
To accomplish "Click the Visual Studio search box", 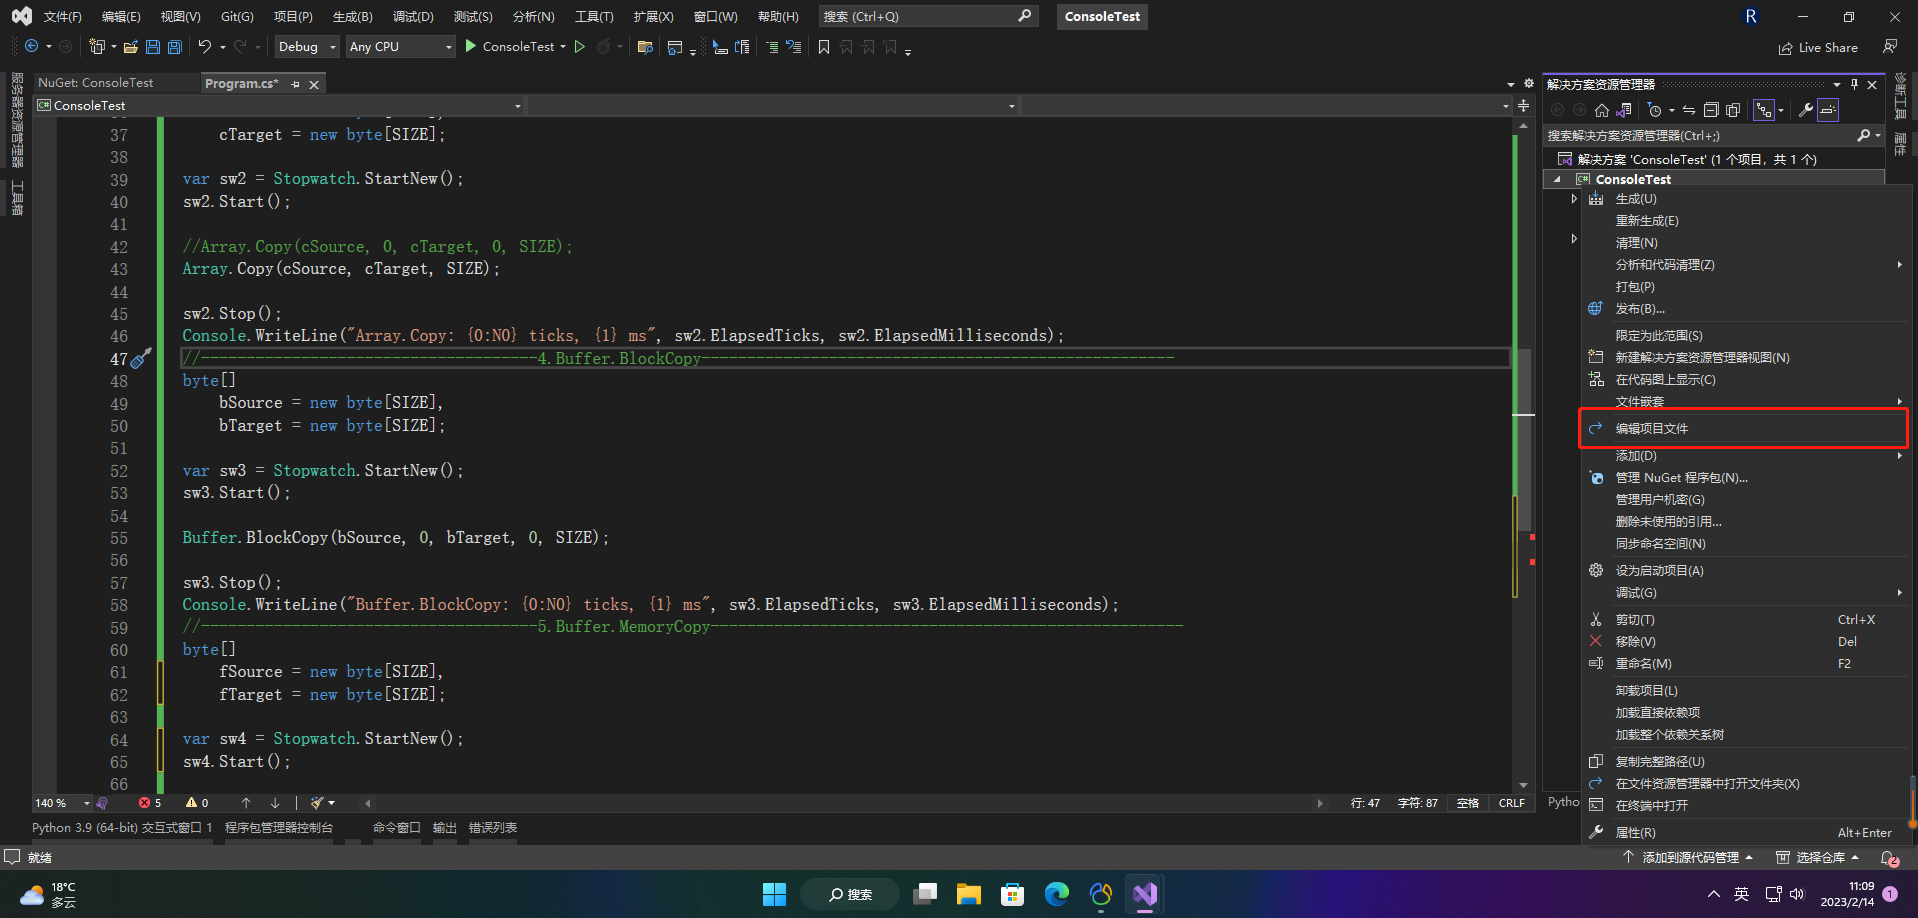I will tap(928, 17).
